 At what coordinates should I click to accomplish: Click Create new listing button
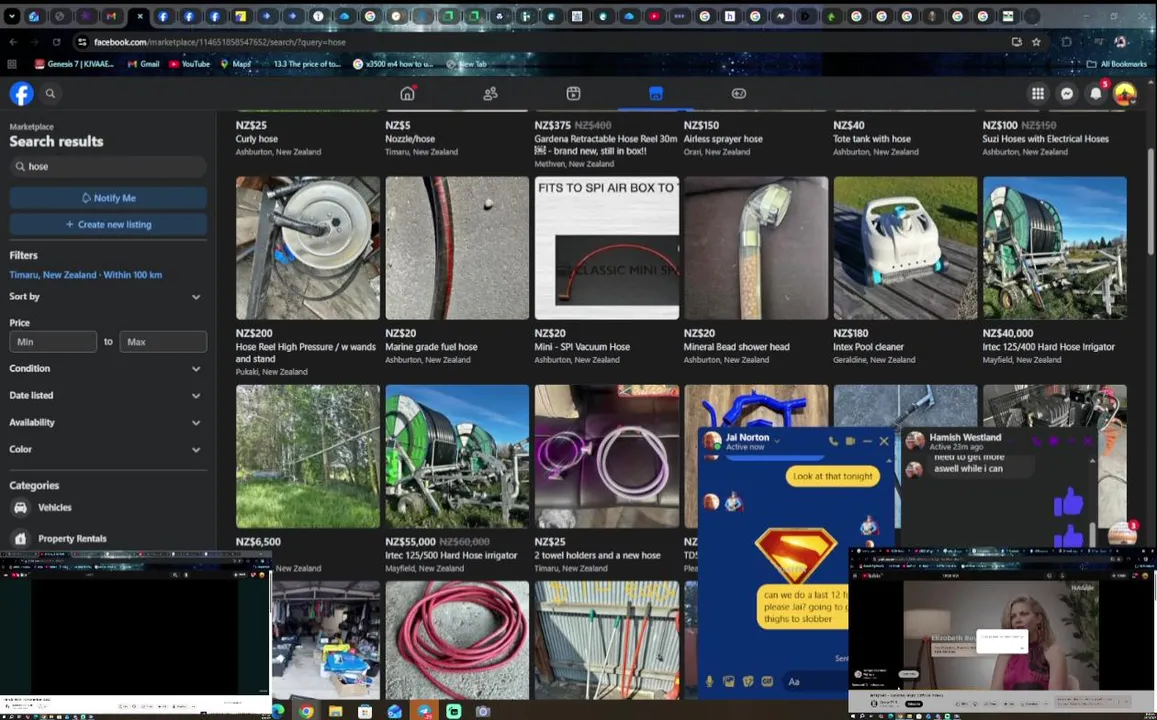[108, 224]
